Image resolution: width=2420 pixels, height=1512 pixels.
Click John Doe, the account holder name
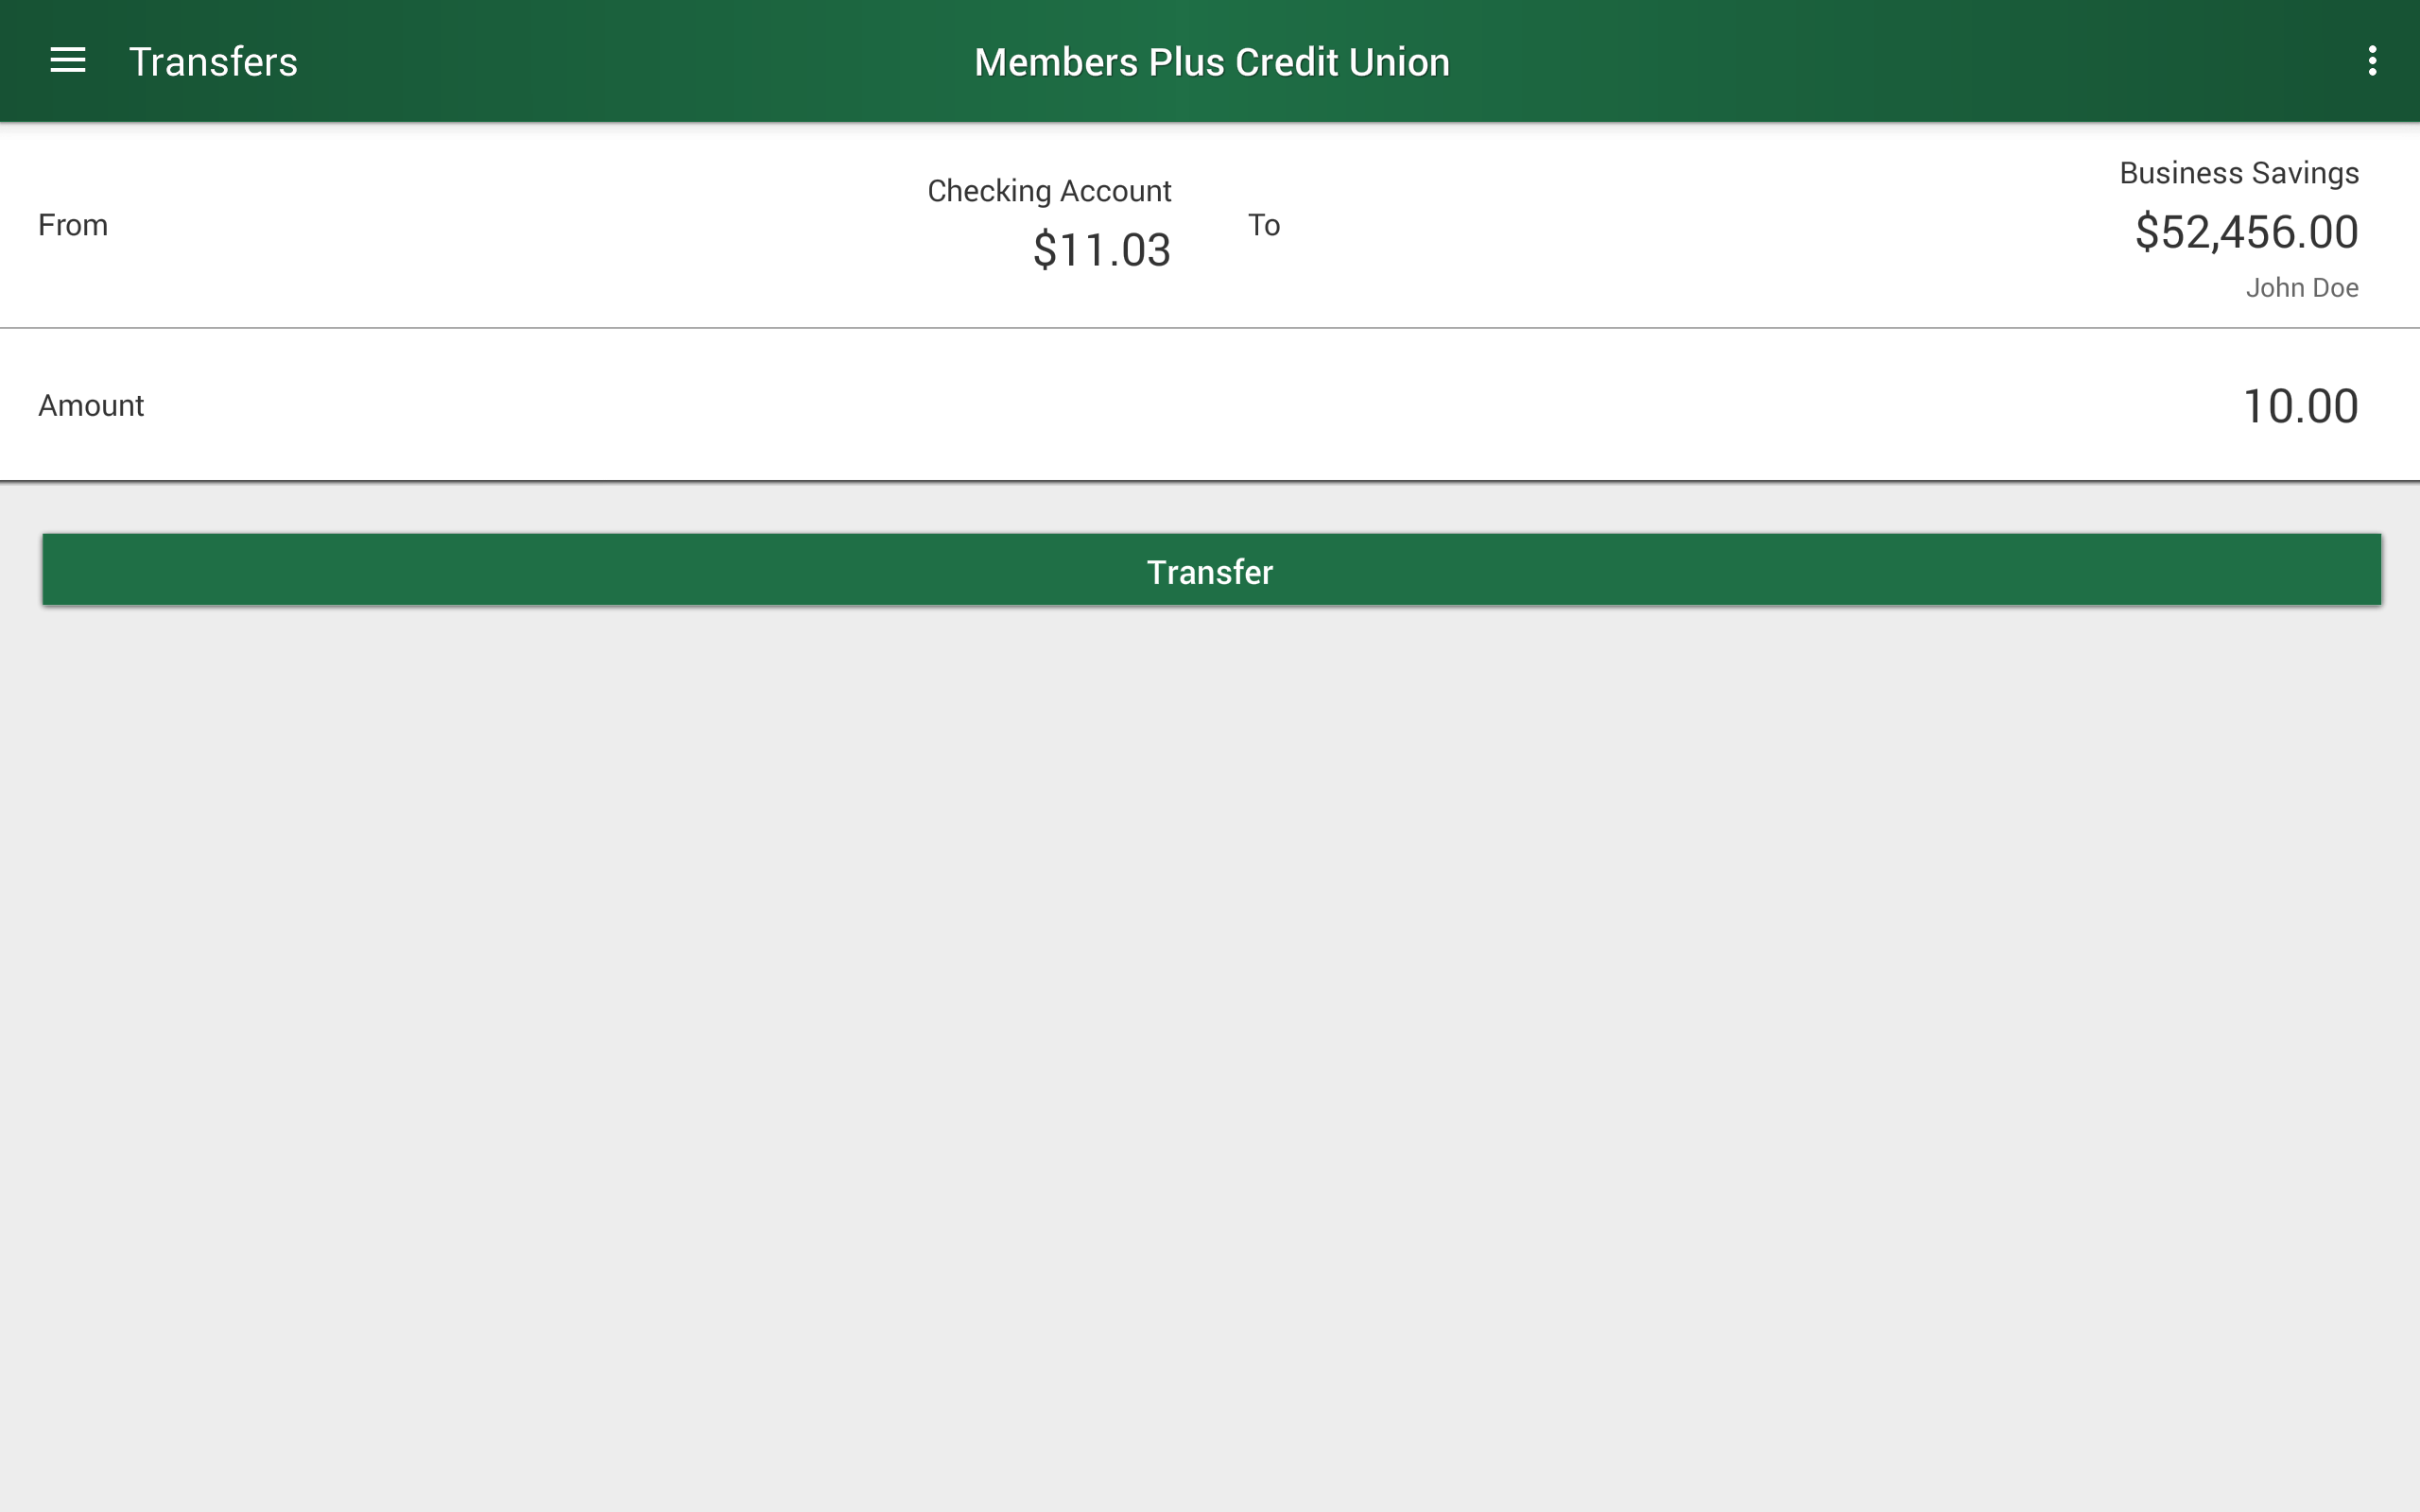point(2303,287)
